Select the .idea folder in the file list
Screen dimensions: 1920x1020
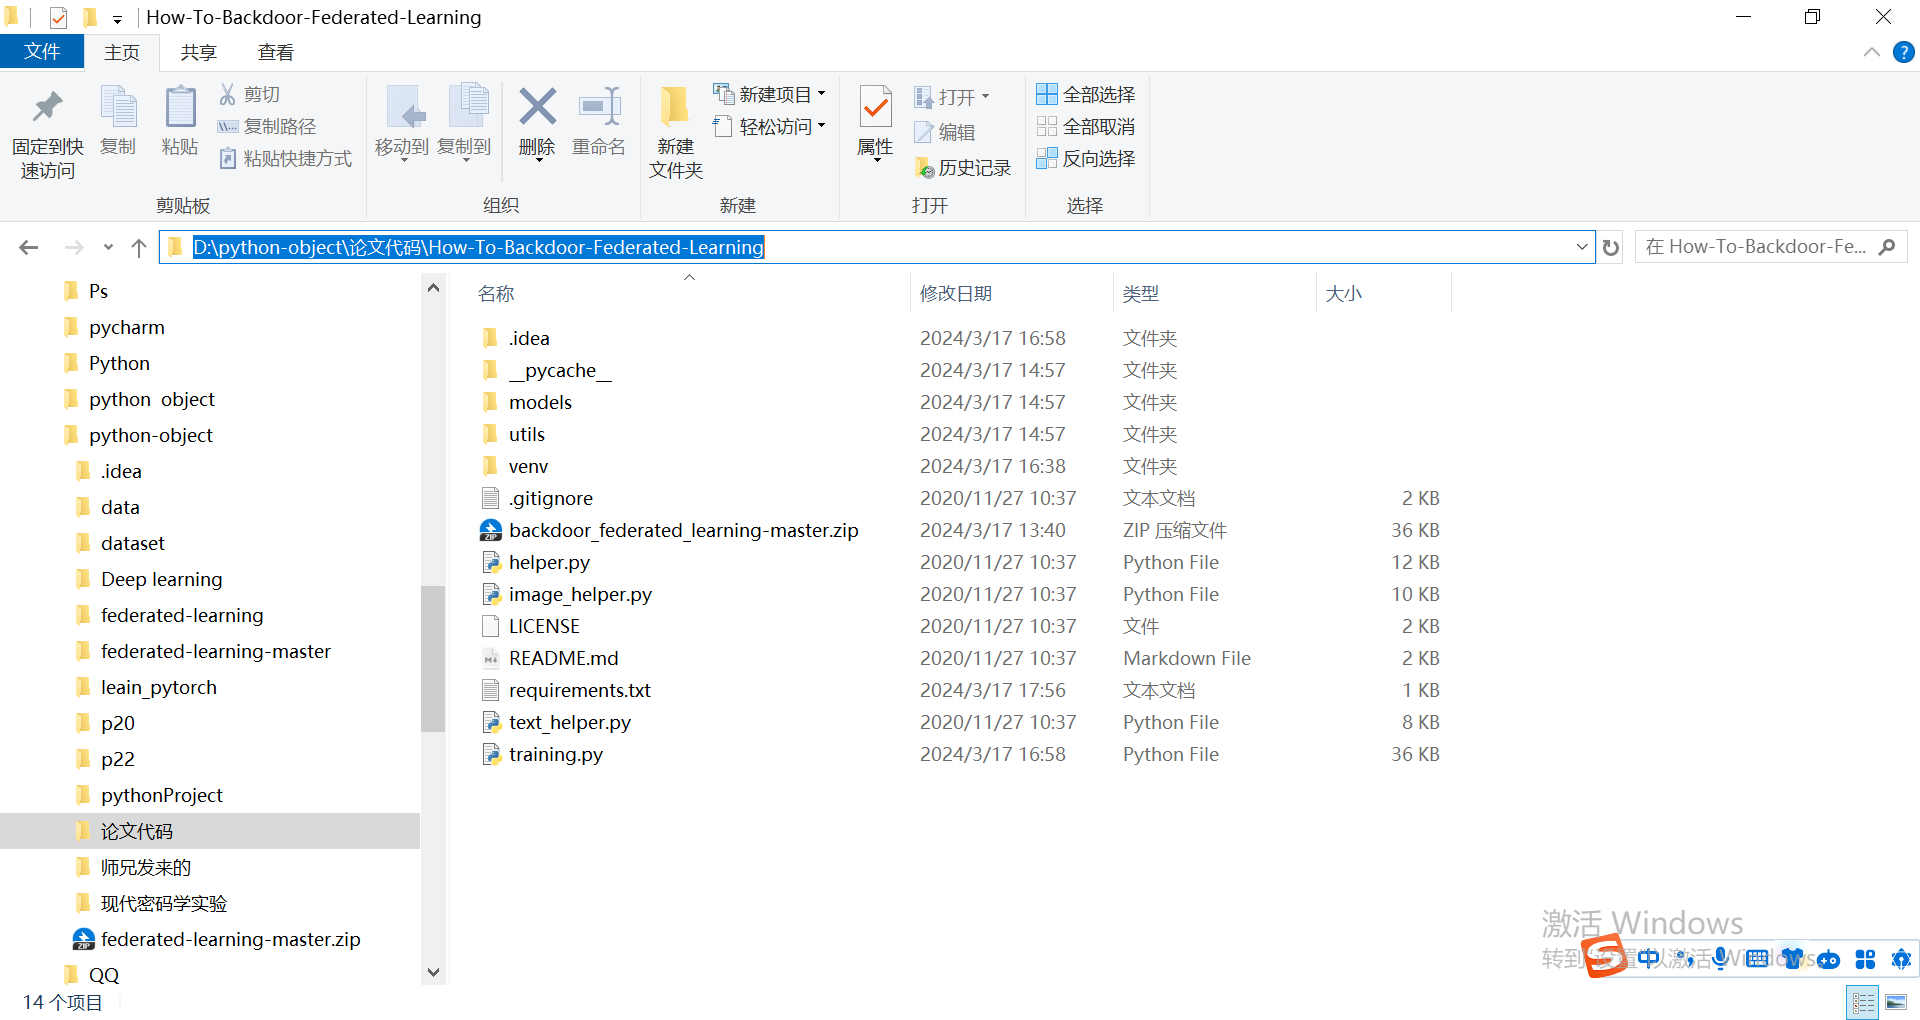tap(528, 338)
